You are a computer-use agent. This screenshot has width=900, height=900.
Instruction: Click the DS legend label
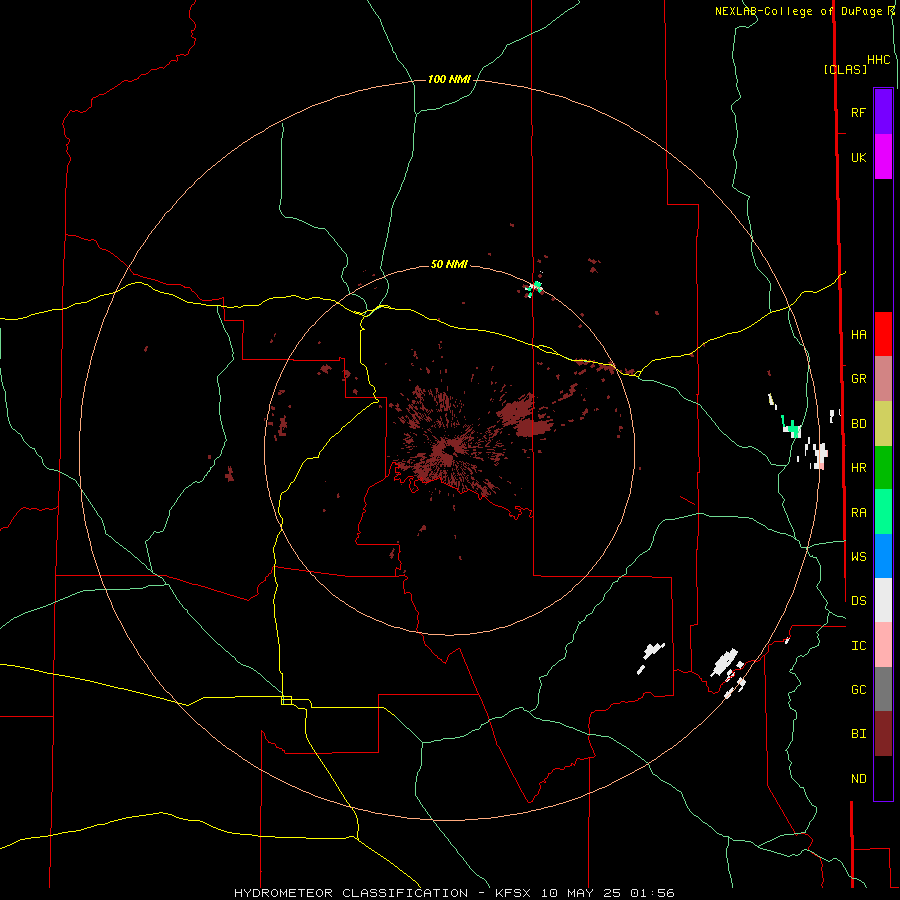coord(858,601)
